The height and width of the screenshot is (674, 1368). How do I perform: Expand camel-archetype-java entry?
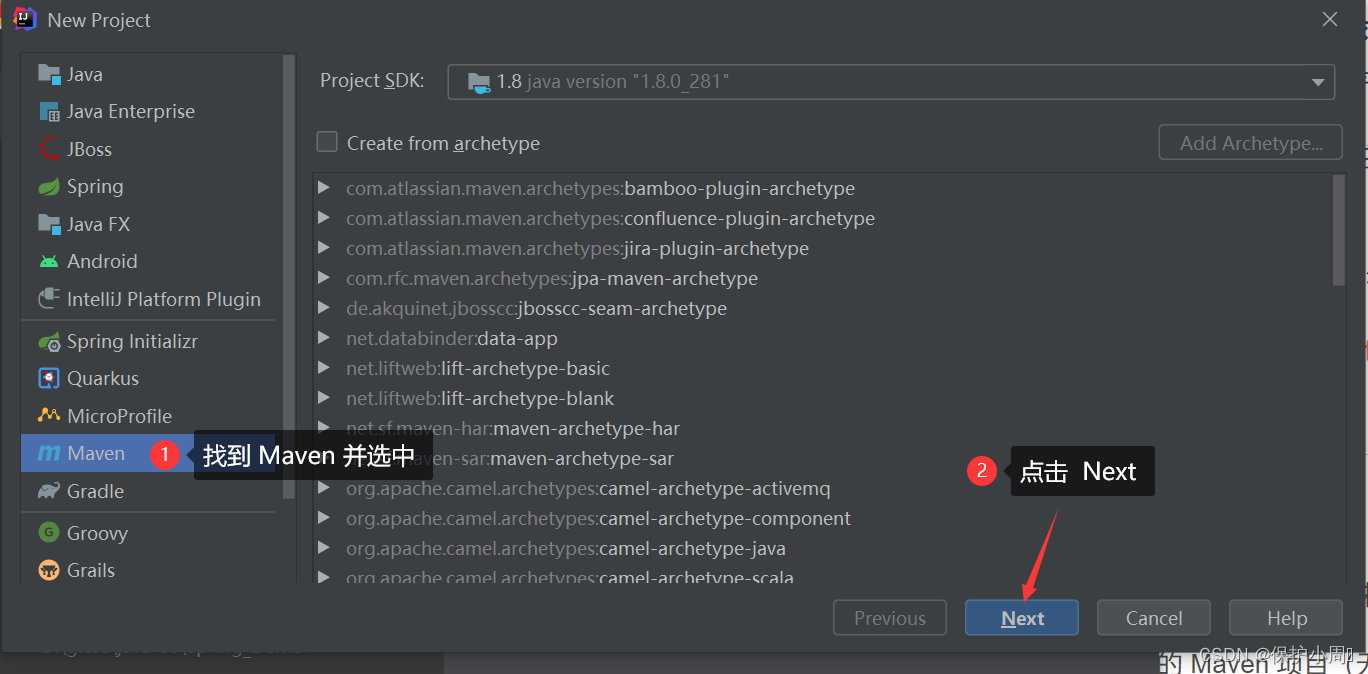[x=323, y=548]
